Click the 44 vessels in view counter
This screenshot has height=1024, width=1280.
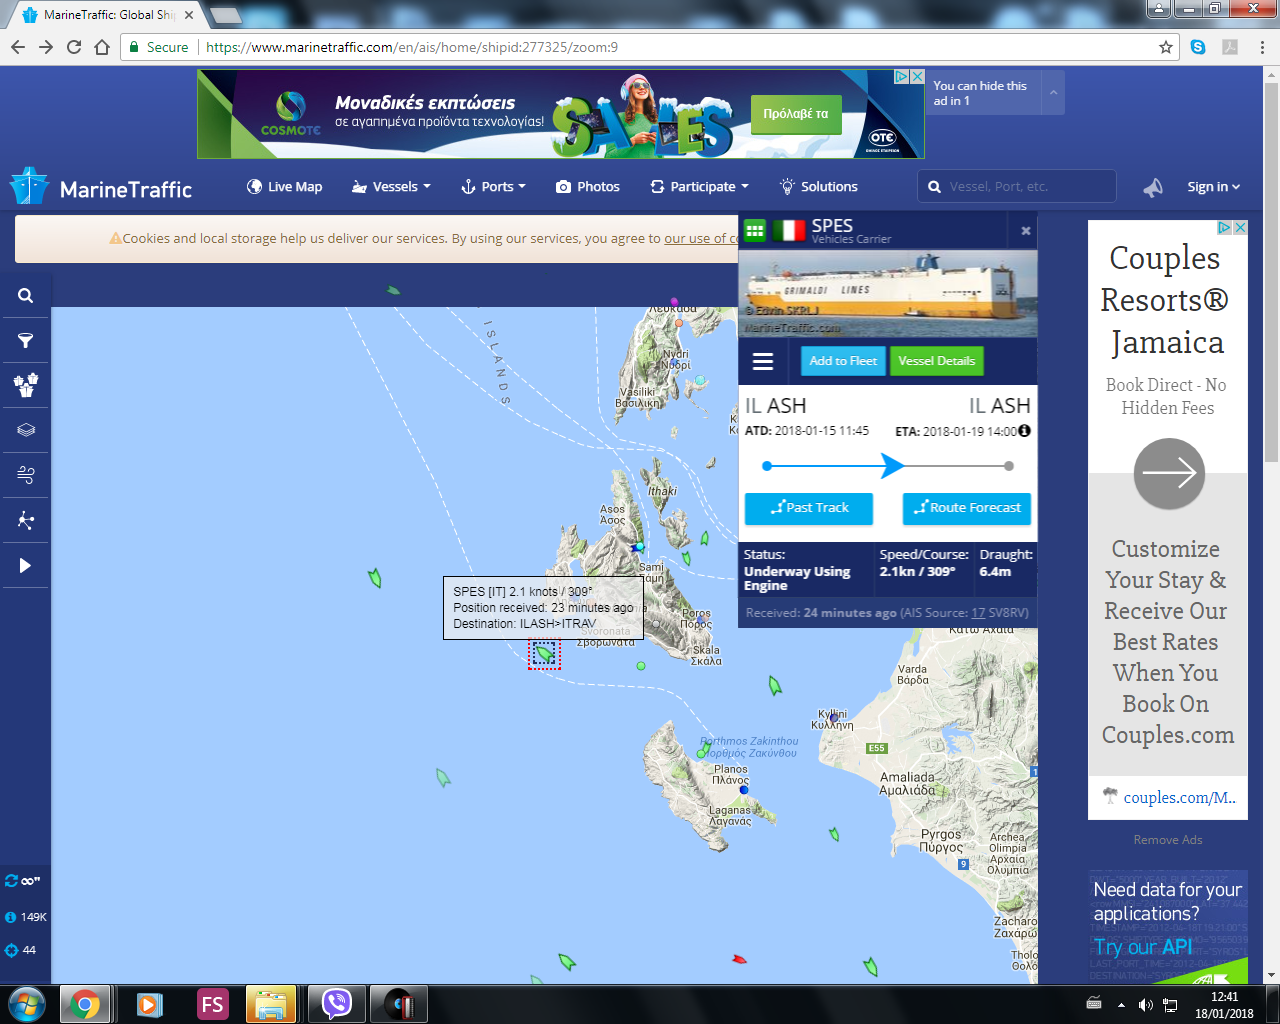21,950
